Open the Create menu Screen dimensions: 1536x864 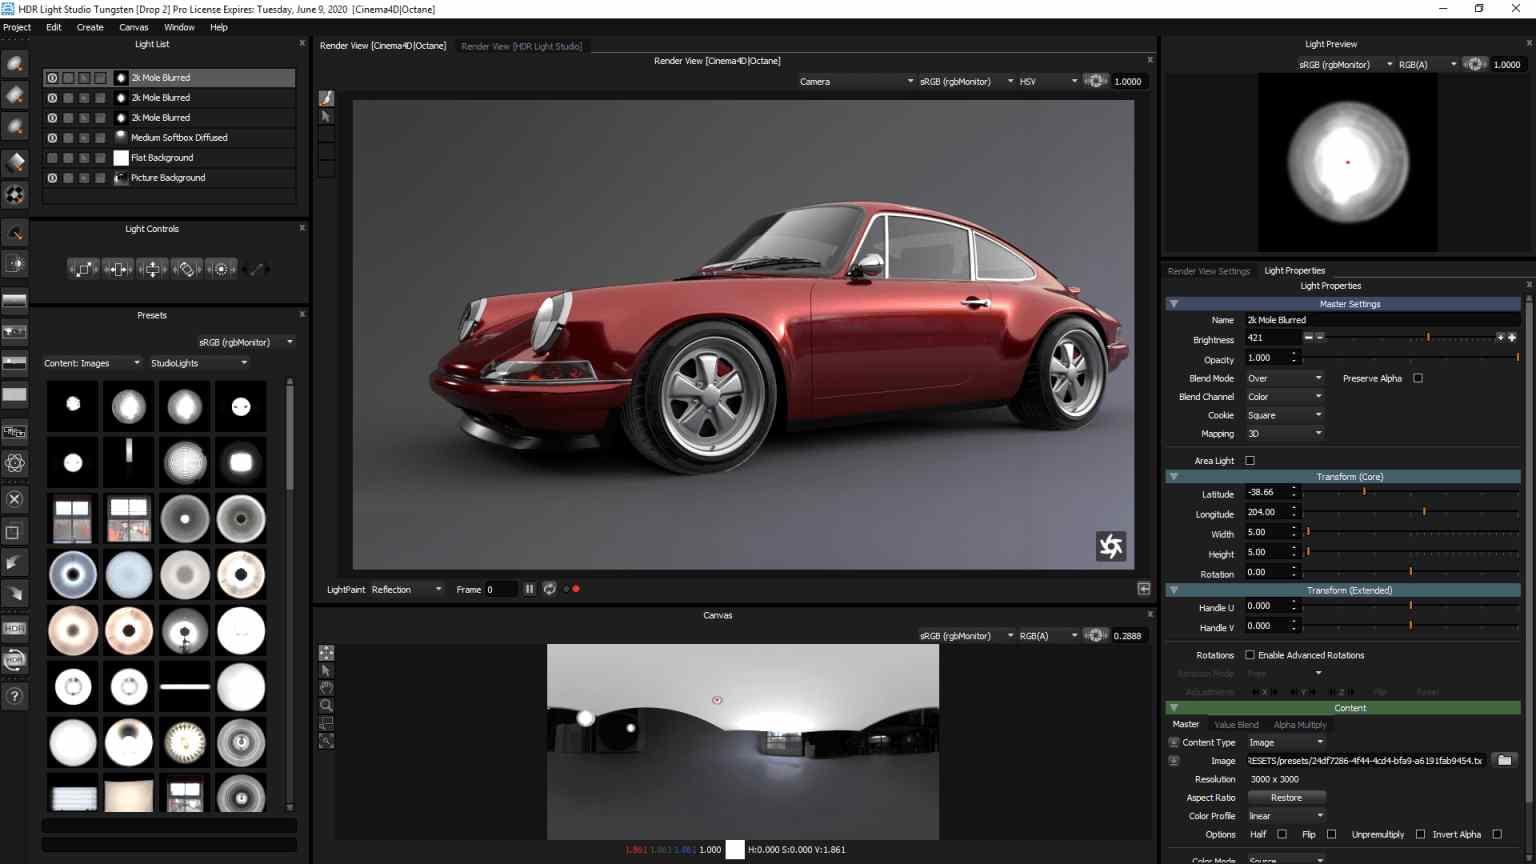point(89,27)
